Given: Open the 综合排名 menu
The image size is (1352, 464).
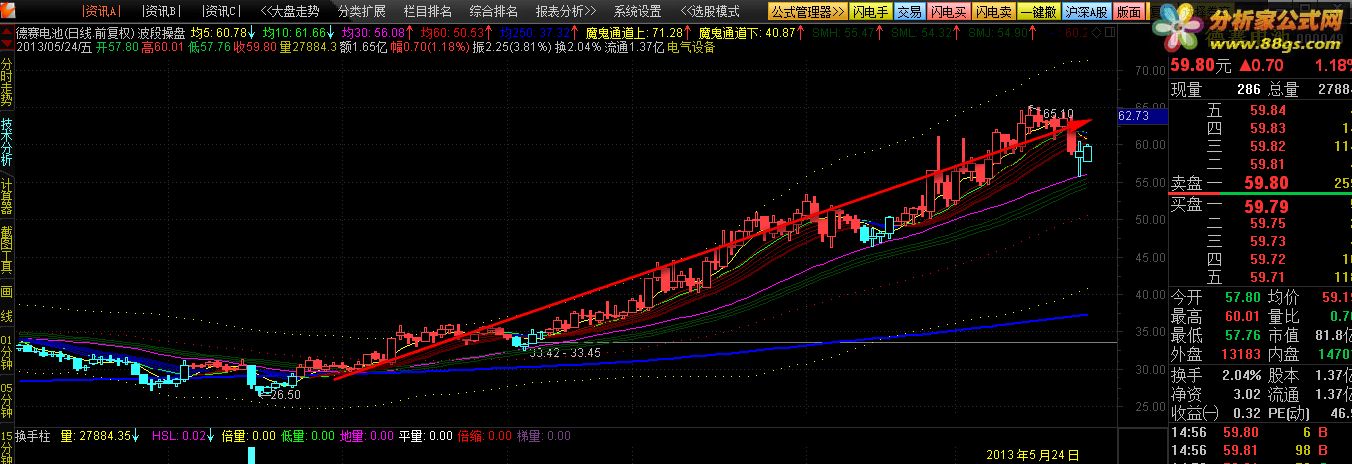Looking at the screenshot, I should (x=493, y=12).
